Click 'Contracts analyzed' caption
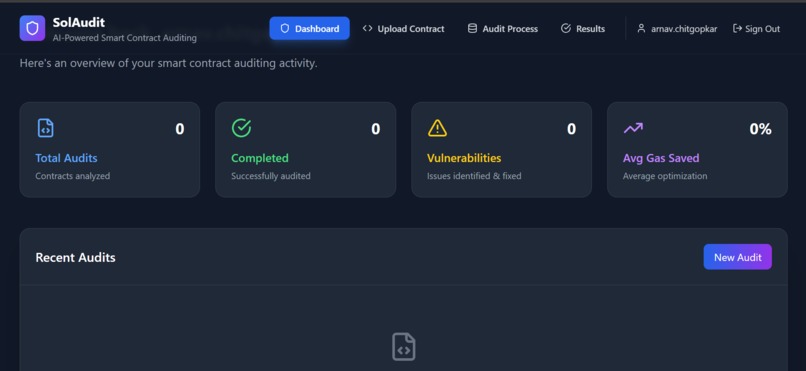806x371 pixels. point(72,176)
